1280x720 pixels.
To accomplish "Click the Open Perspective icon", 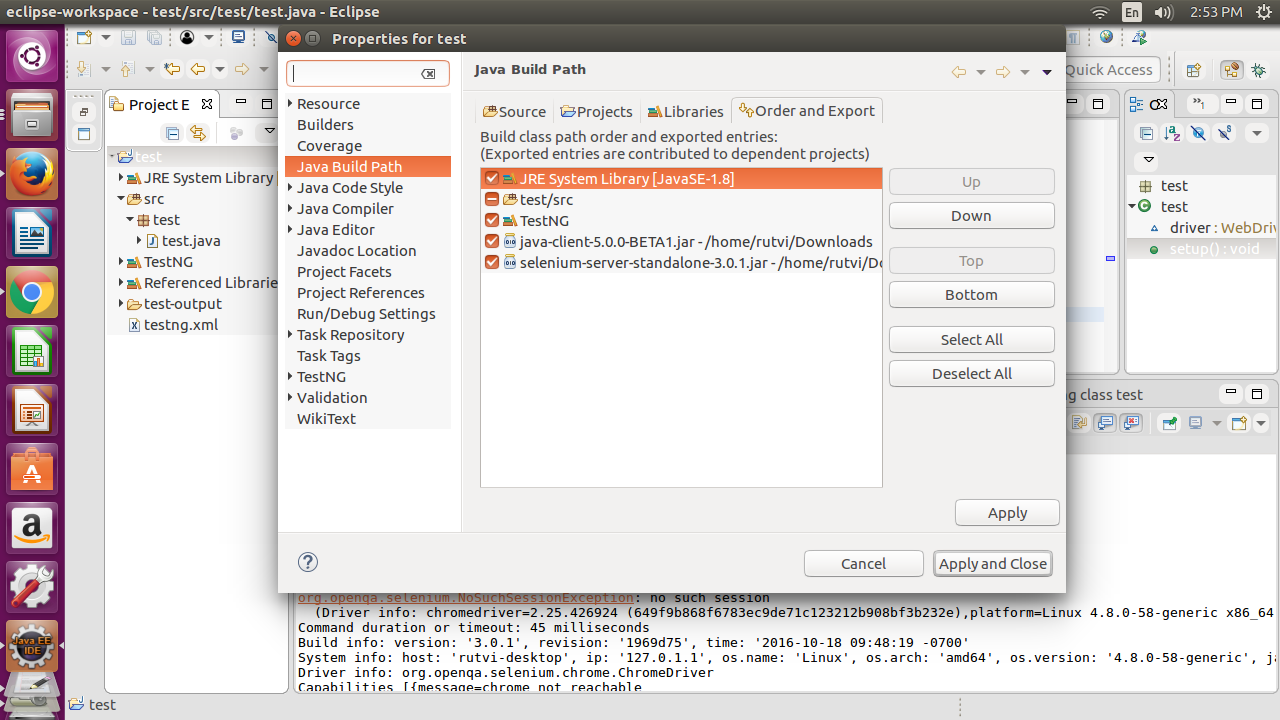I will (x=1193, y=70).
